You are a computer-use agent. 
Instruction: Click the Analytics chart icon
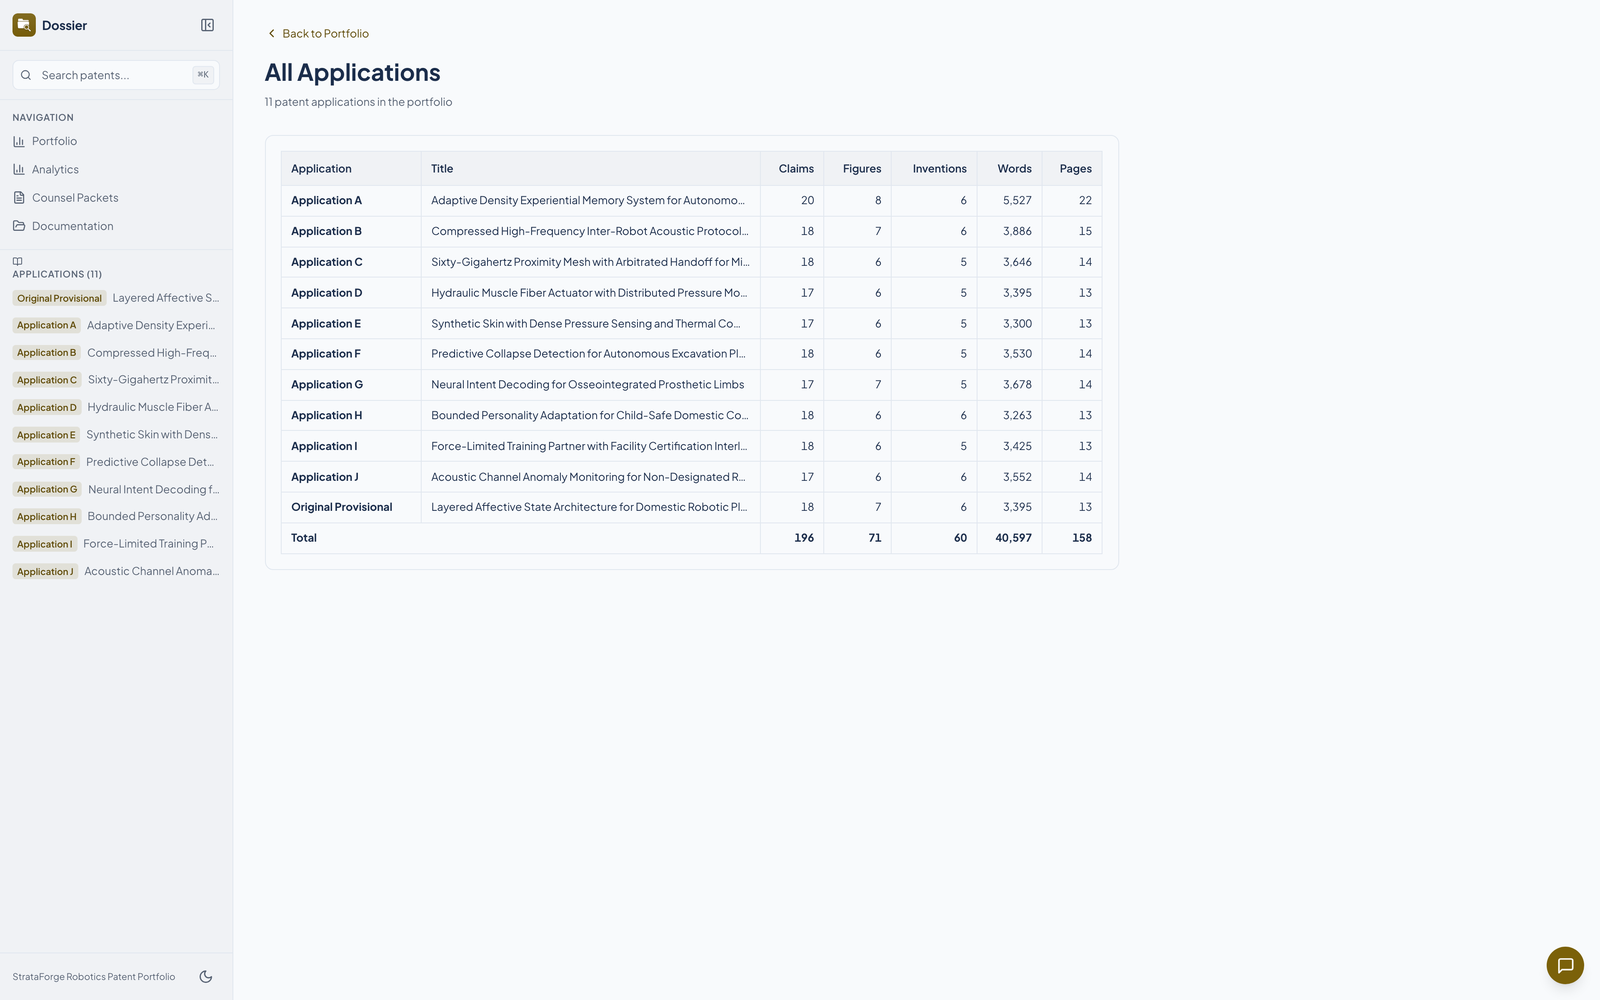click(19, 170)
